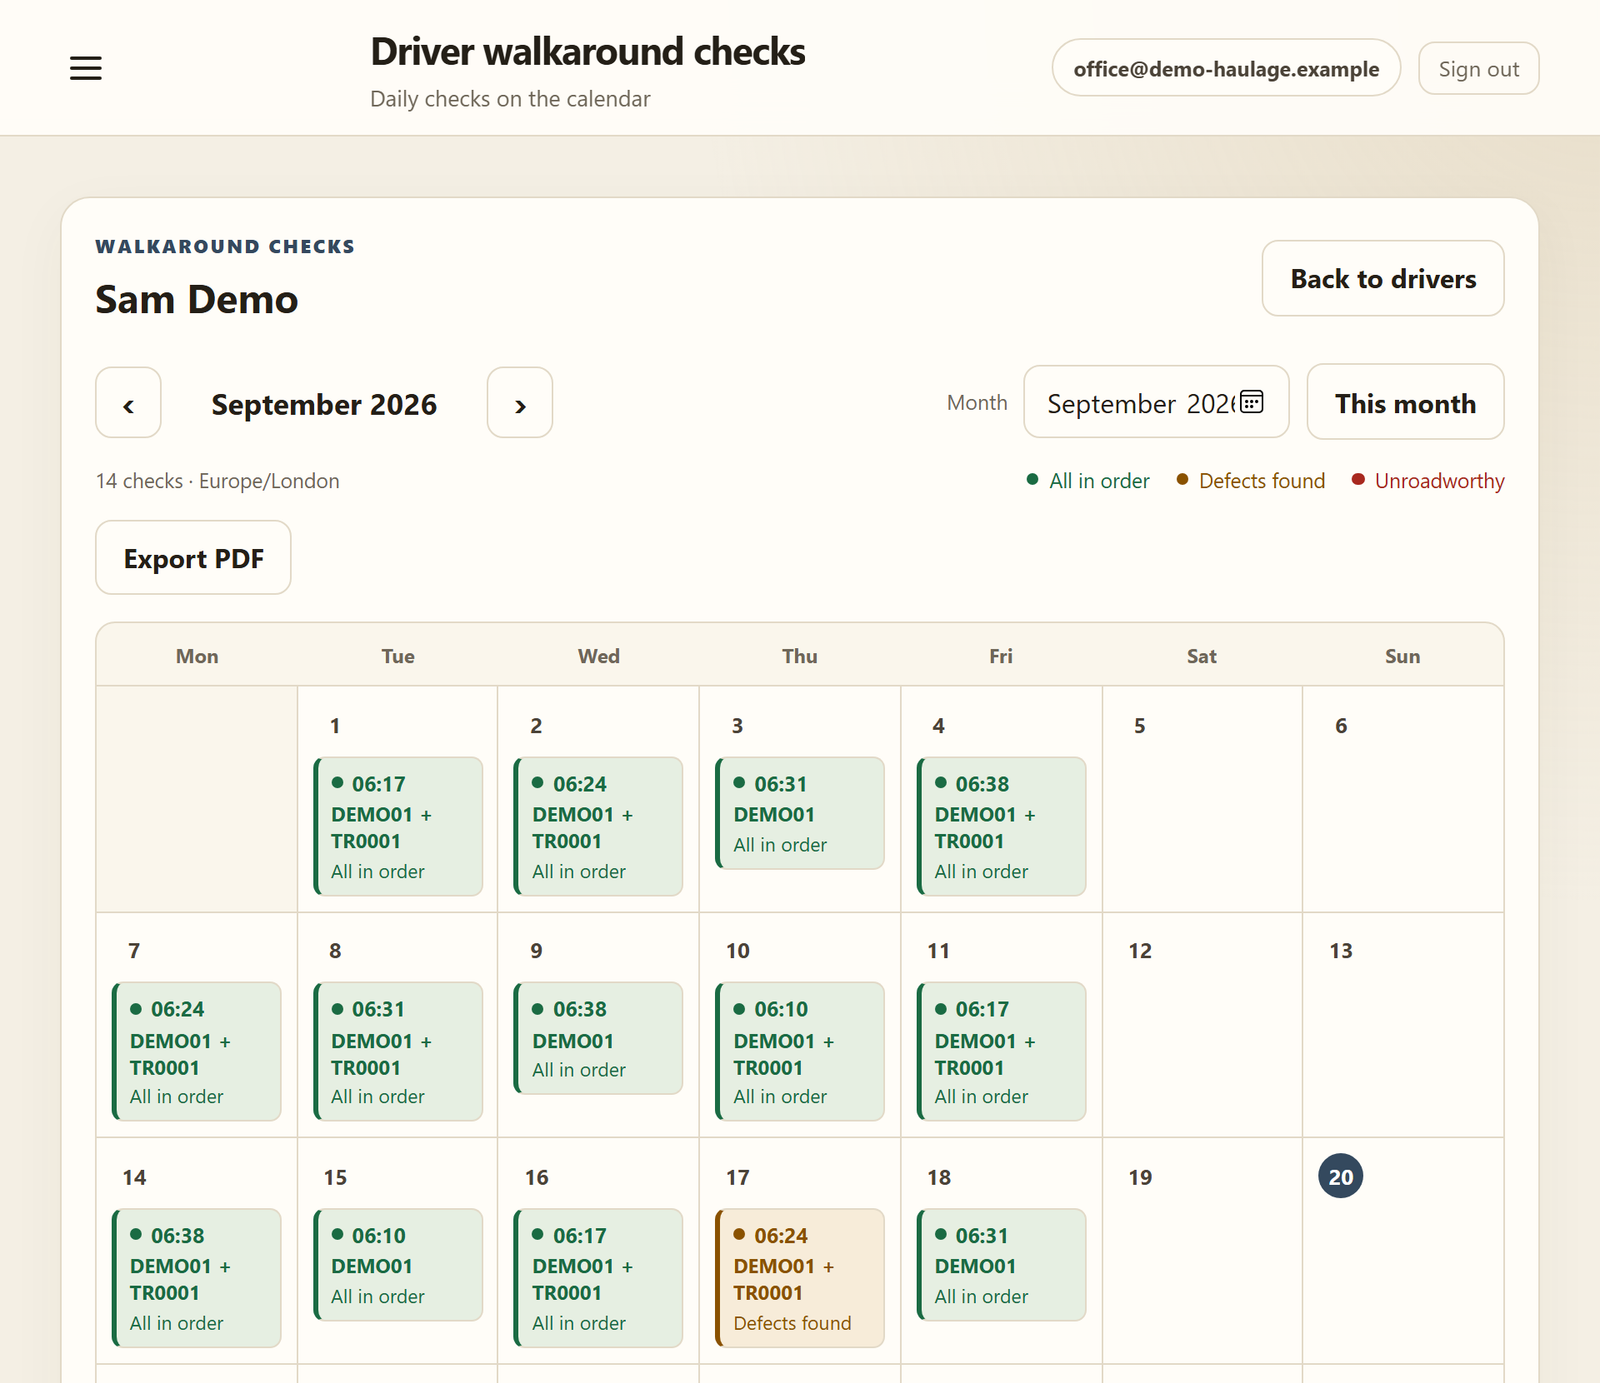Click the Fri column header
Screen dimensions: 1600x1383
pyautogui.click(x=1001, y=656)
